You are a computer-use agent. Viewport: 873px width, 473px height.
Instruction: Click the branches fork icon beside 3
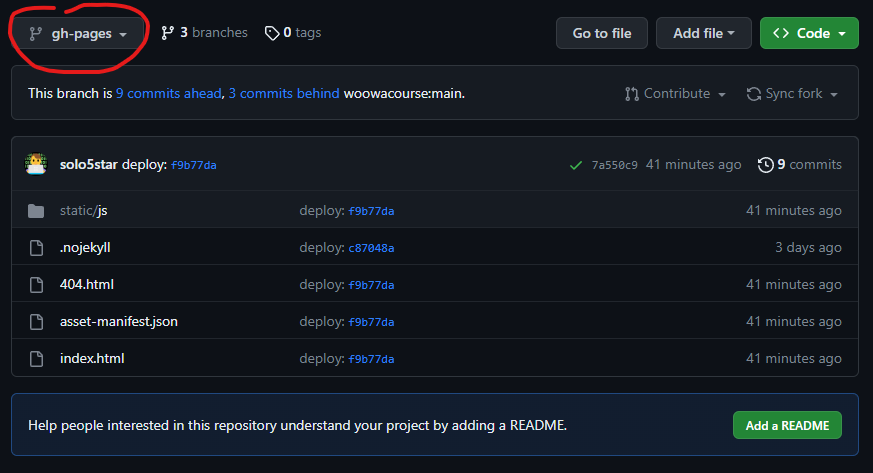(167, 33)
